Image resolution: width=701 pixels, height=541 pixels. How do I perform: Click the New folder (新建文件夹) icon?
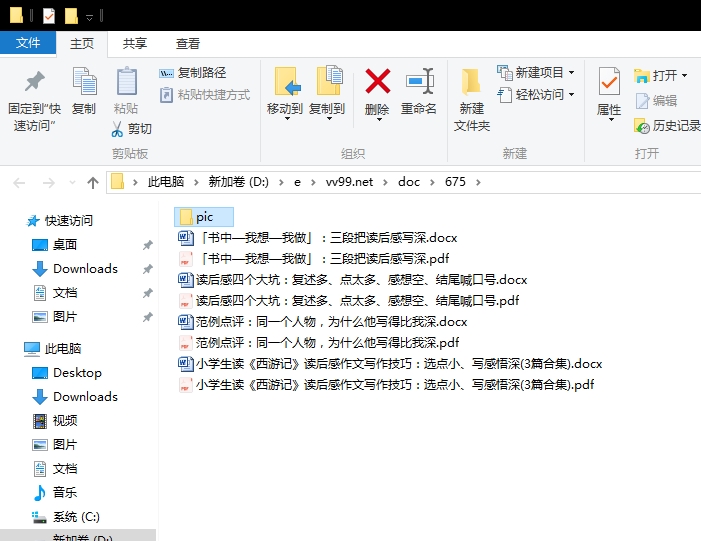471,81
